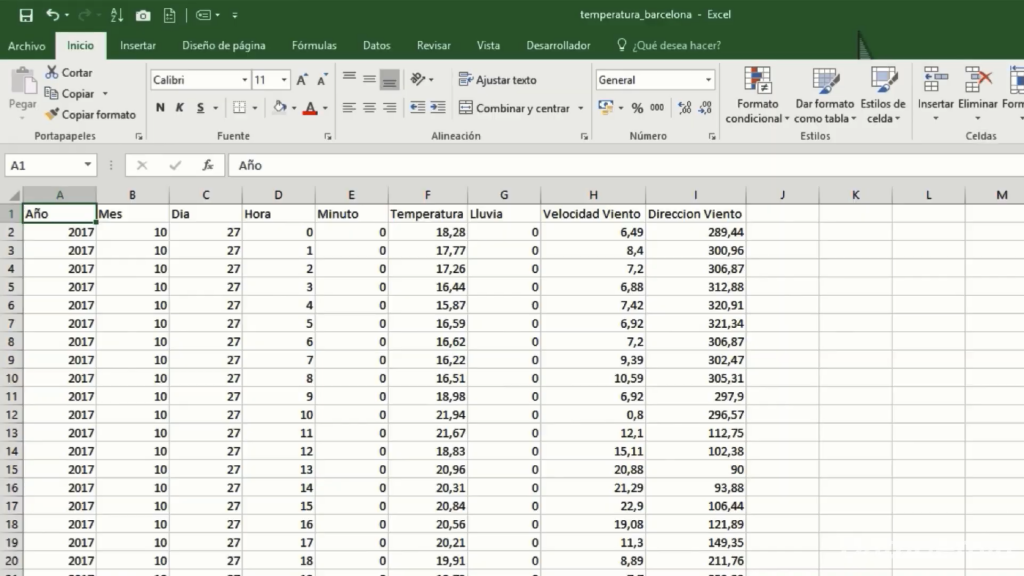Image resolution: width=1024 pixels, height=576 pixels.
Task: Click the Undo arrow icon
Action: pyautogui.click(x=52, y=15)
